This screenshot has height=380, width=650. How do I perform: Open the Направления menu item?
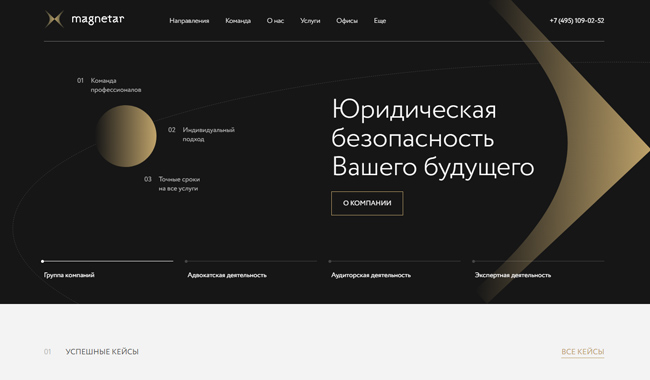click(189, 21)
